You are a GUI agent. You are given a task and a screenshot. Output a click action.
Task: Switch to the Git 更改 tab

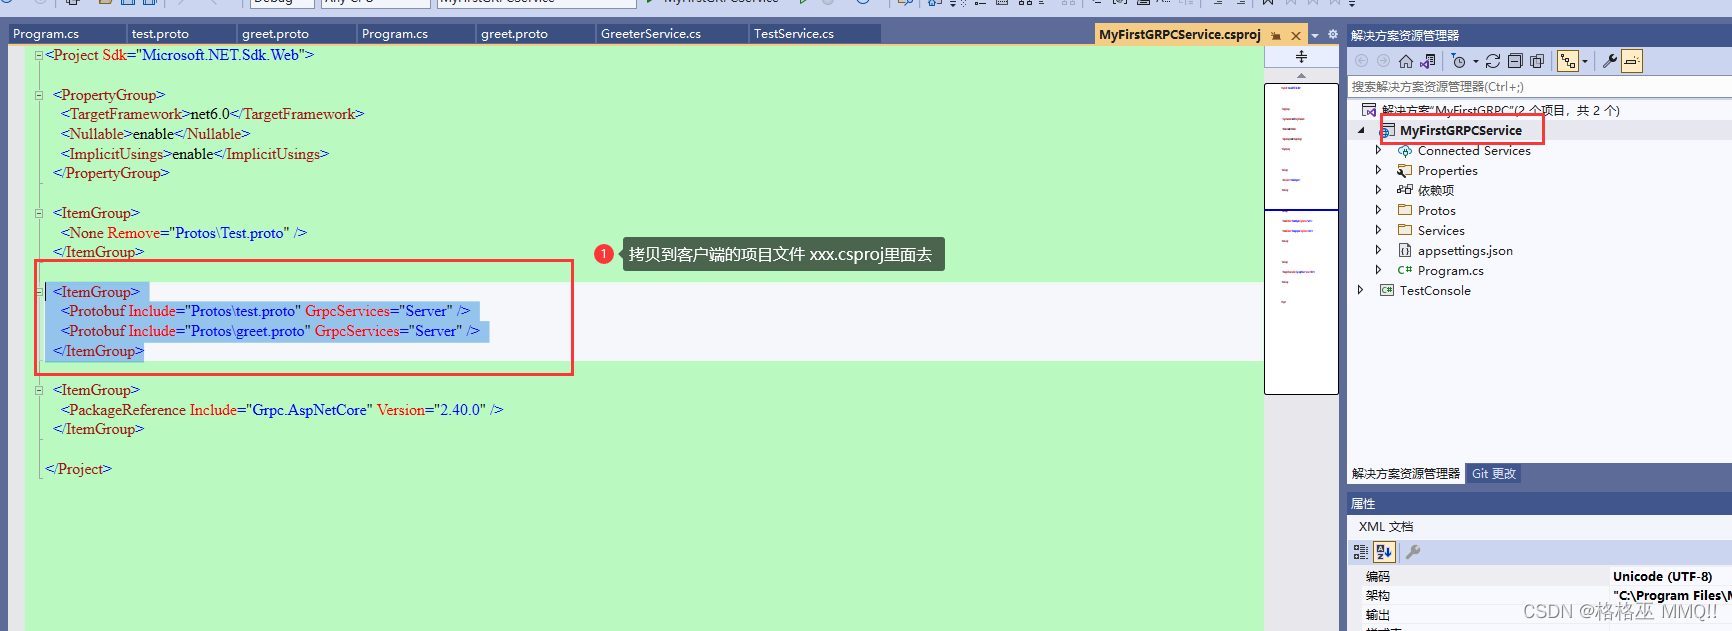pos(1494,474)
